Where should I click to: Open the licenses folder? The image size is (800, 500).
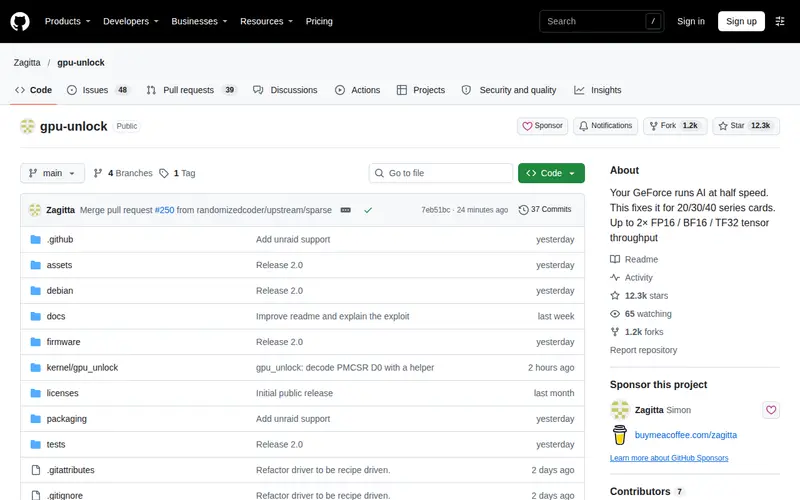pyautogui.click(x=62, y=393)
